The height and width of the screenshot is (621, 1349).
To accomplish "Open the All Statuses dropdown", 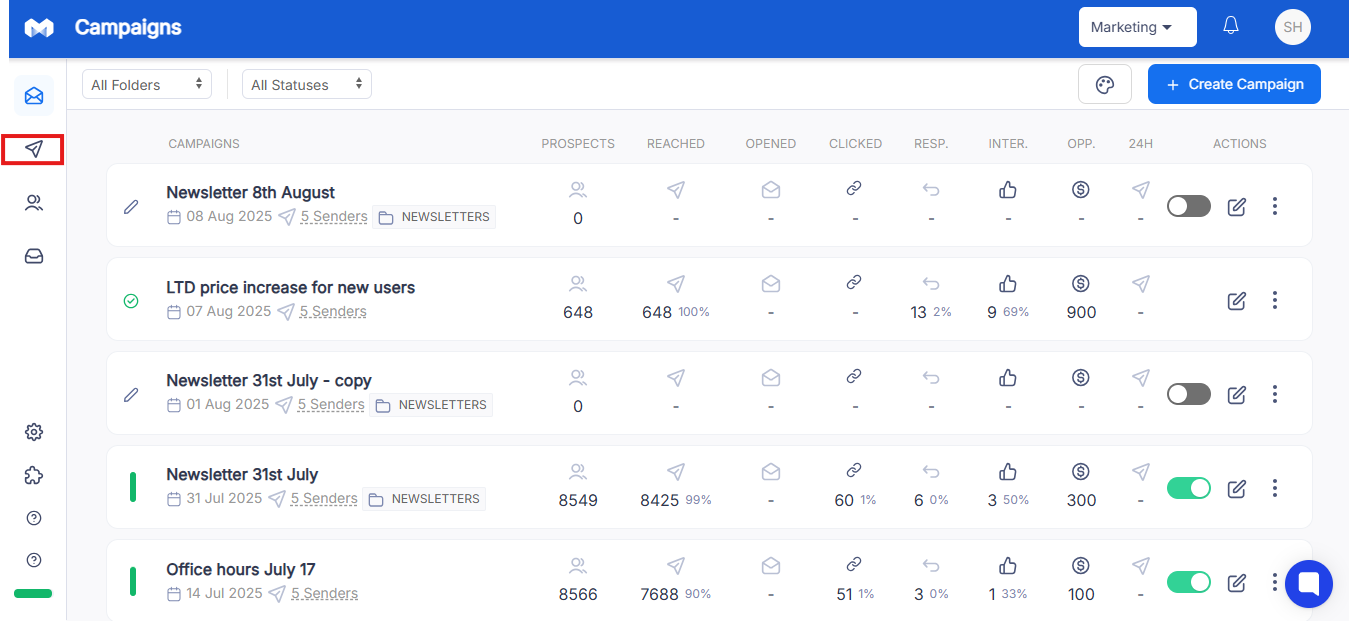I will (307, 85).
